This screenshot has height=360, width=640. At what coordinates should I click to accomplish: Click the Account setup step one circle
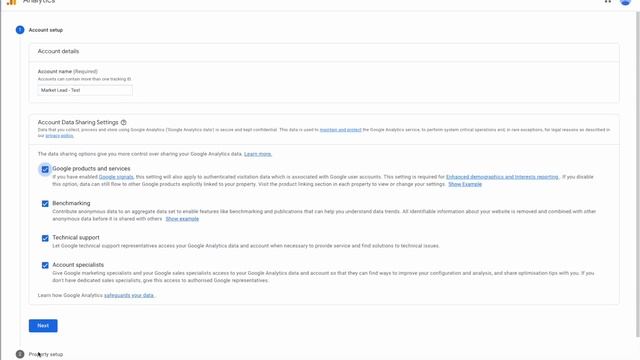click(x=20, y=30)
